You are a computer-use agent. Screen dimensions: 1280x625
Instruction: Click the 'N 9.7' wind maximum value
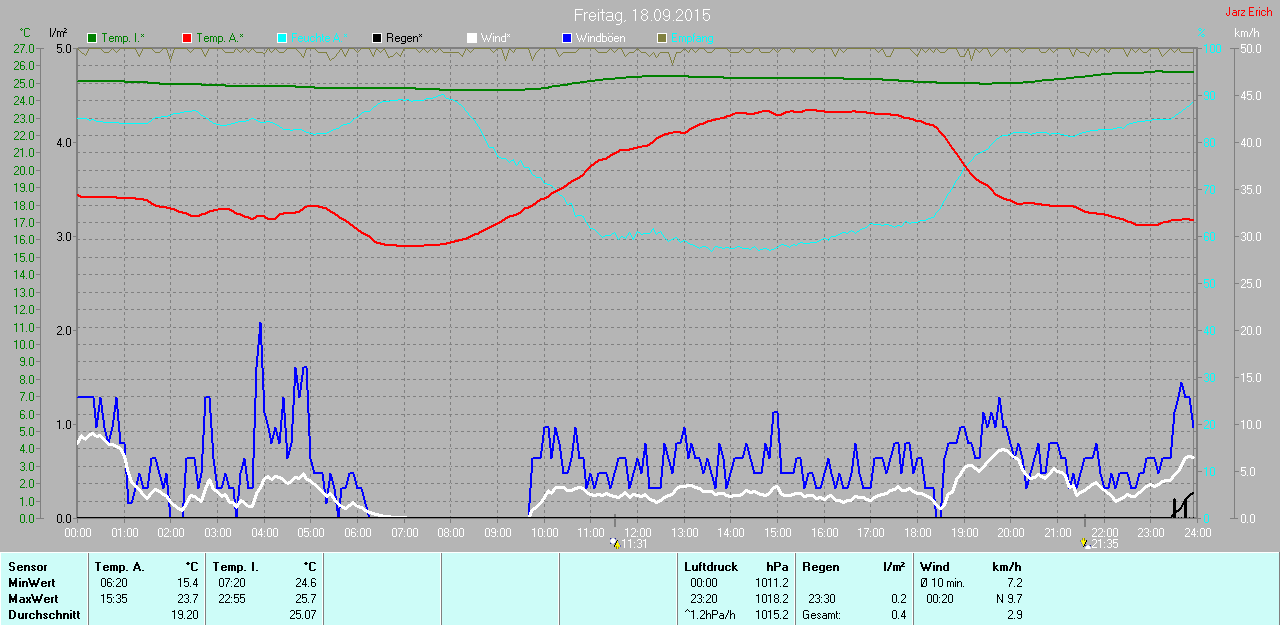1007,599
